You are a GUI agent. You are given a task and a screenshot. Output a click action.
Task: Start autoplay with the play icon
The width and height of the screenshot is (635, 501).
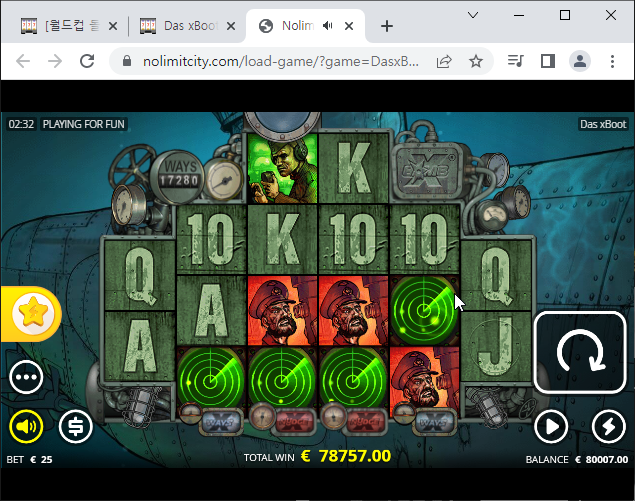coord(551,426)
